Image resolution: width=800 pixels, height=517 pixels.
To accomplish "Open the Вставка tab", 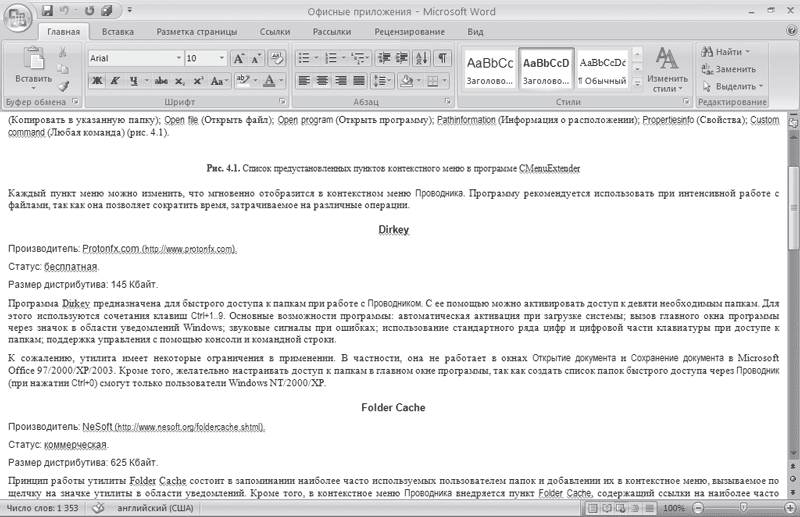I will (118, 32).
